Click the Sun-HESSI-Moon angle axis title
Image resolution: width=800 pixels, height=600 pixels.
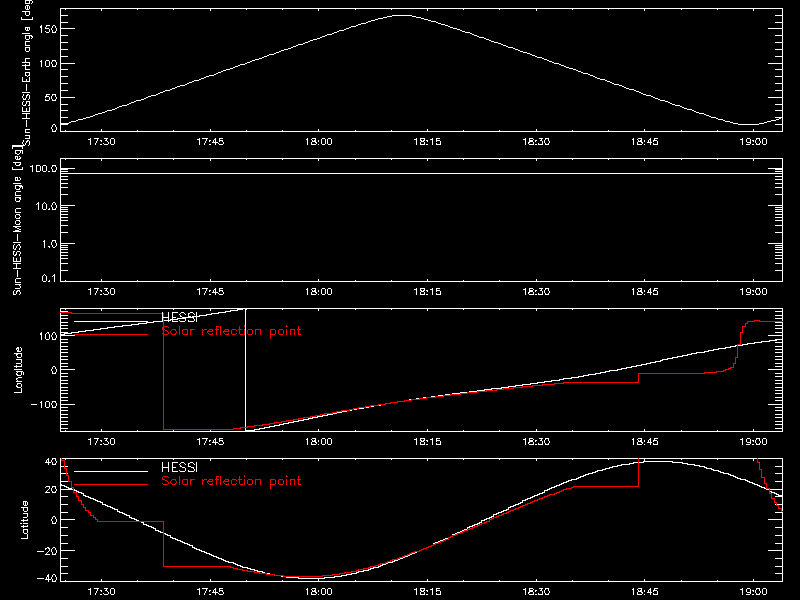coord(17,220)
